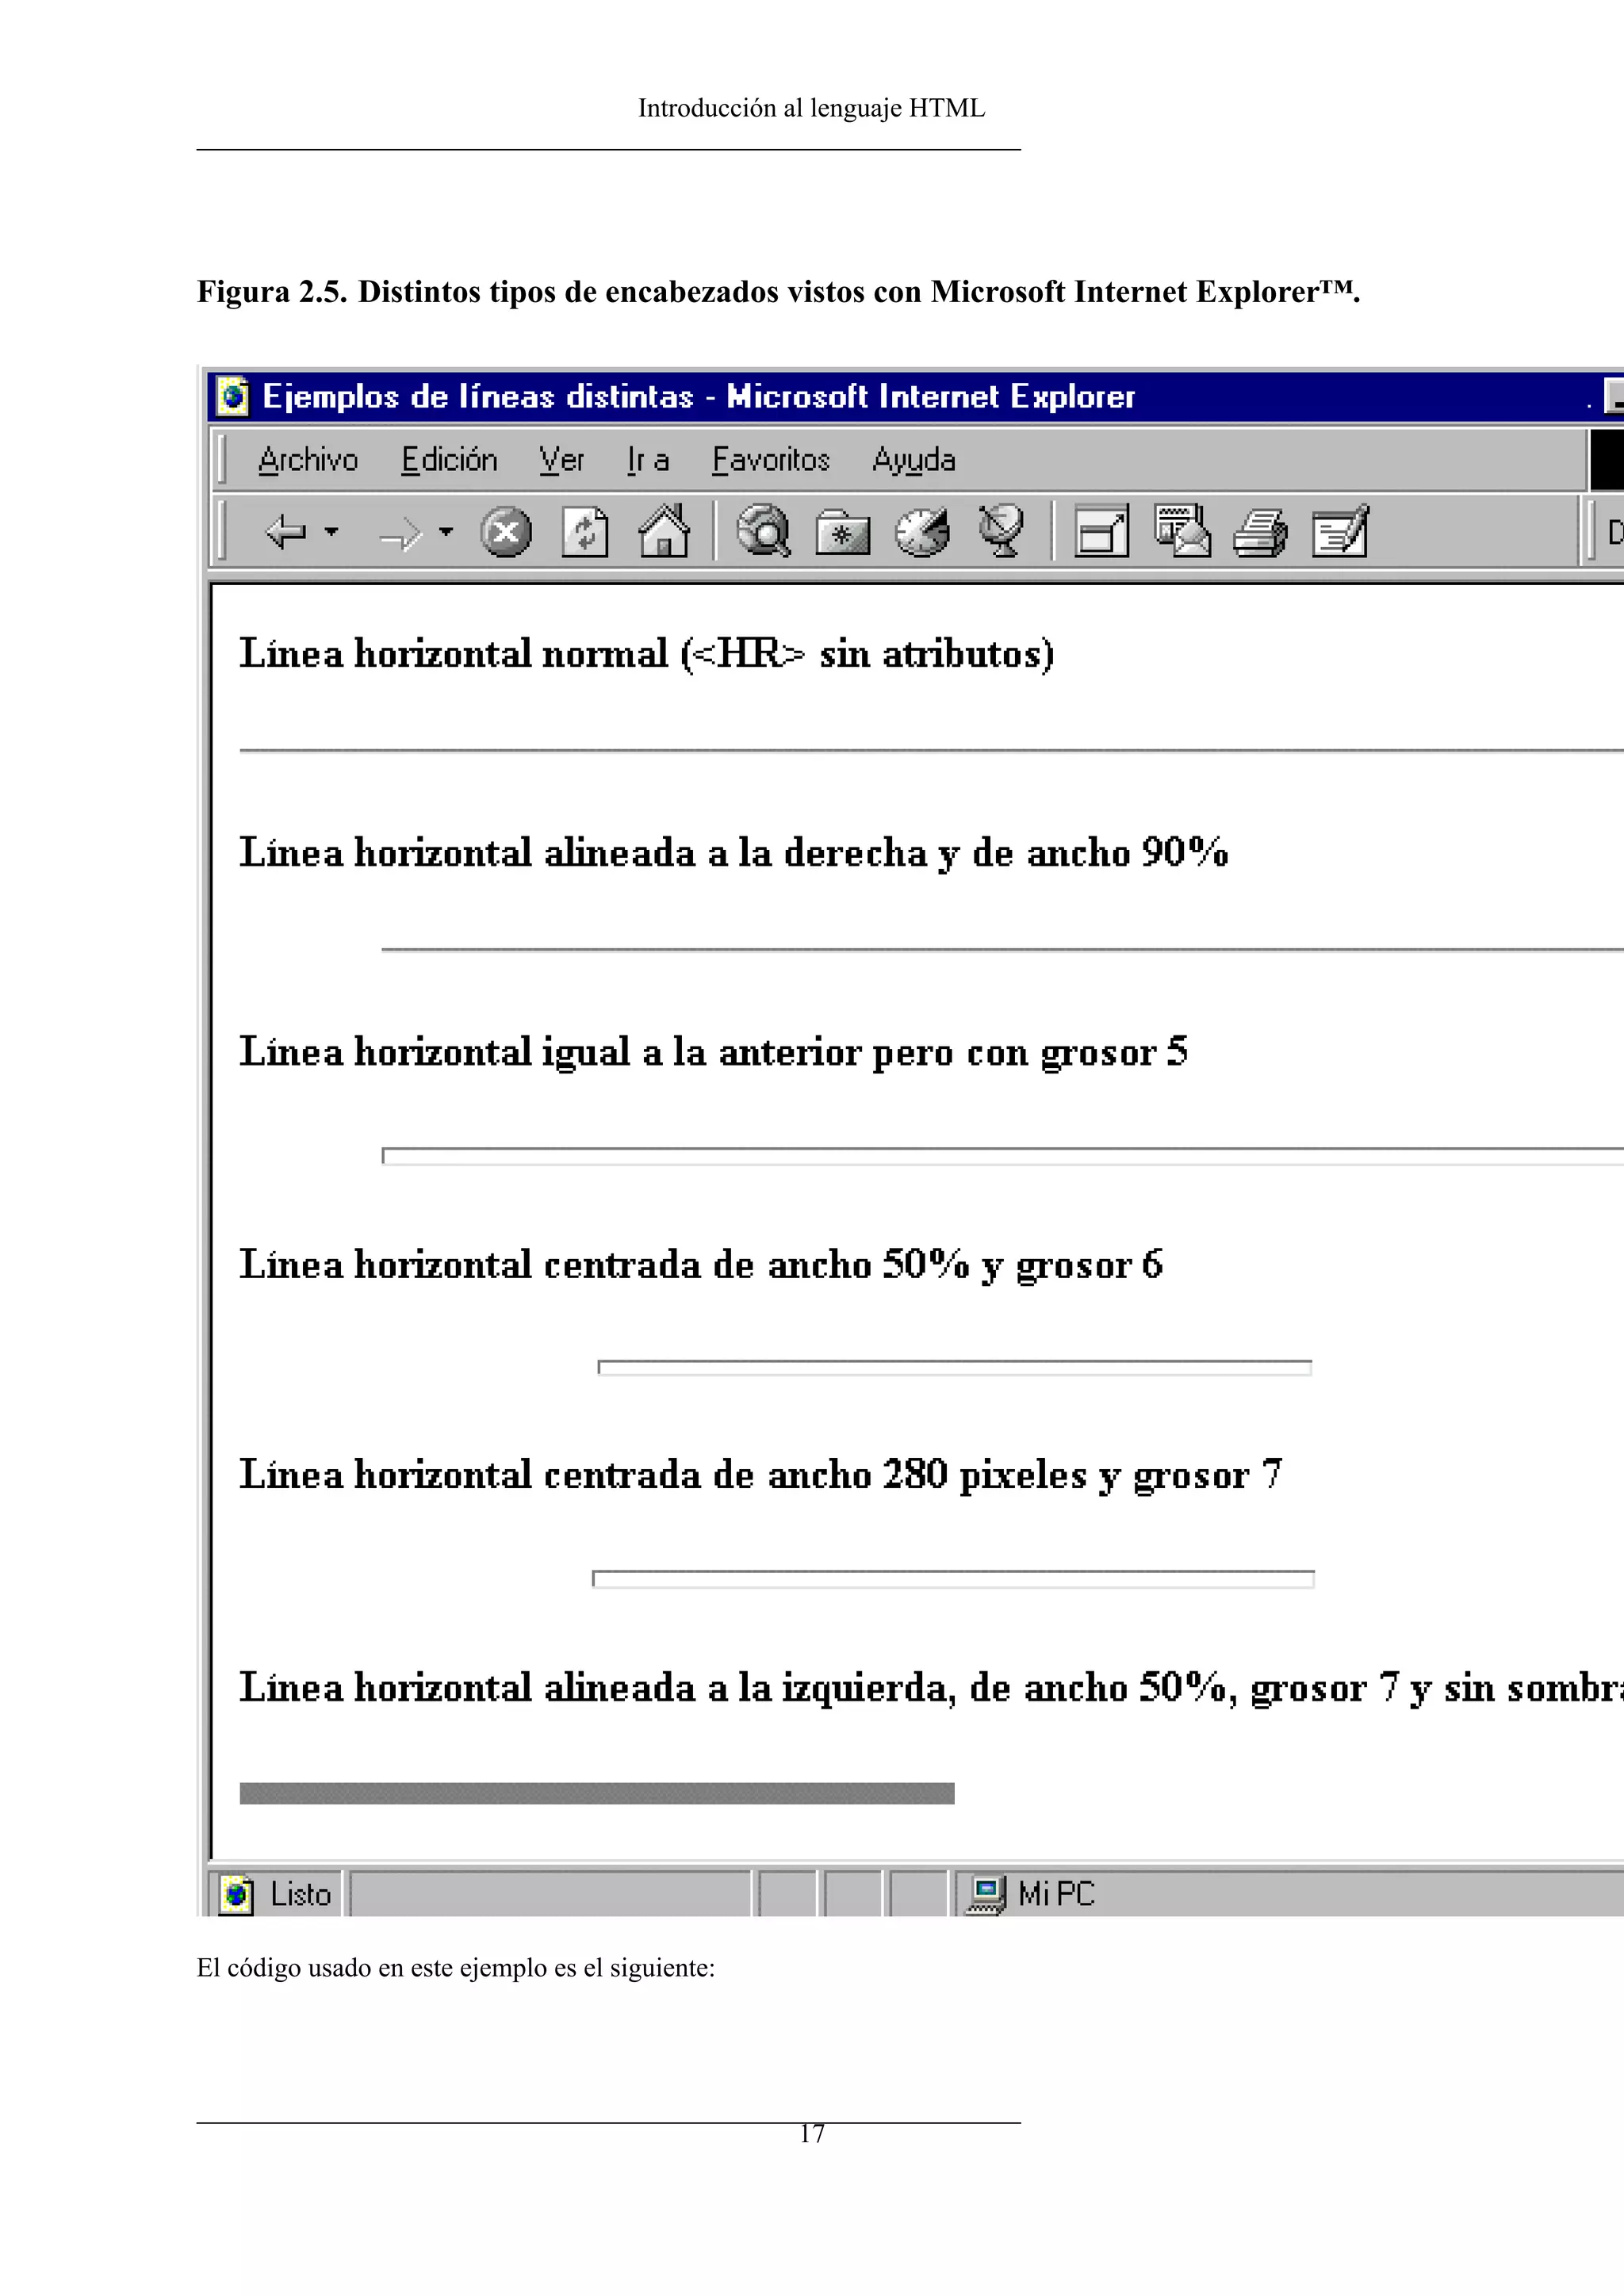Open the Forward button history dropdown arrow

(446, 532)
